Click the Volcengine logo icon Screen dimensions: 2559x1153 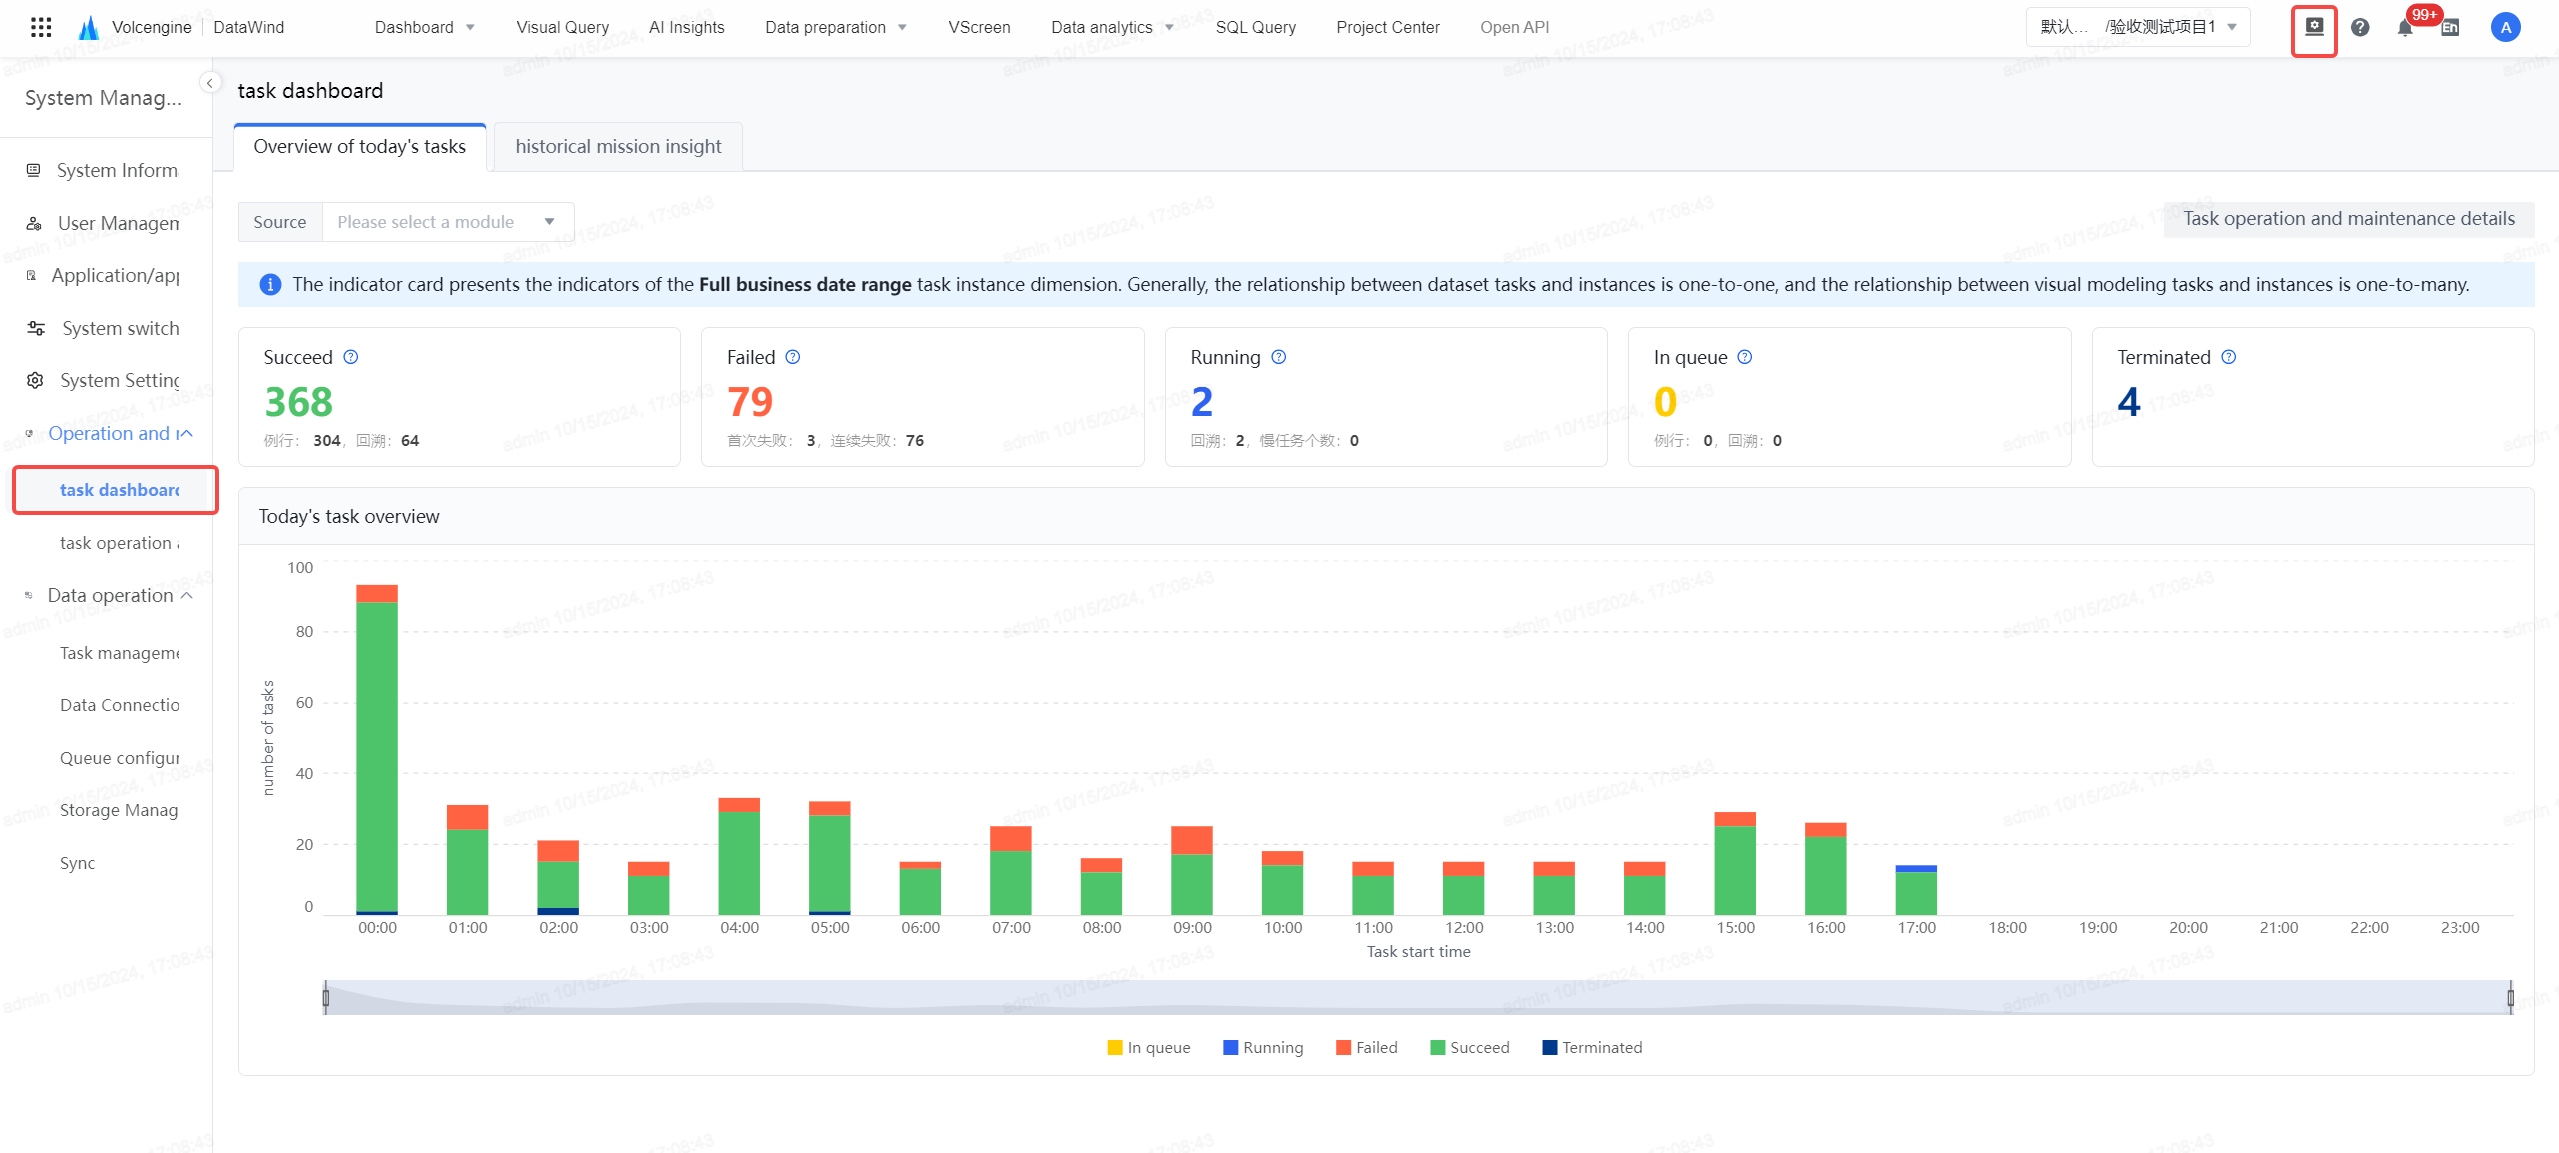tap(89, 27)
